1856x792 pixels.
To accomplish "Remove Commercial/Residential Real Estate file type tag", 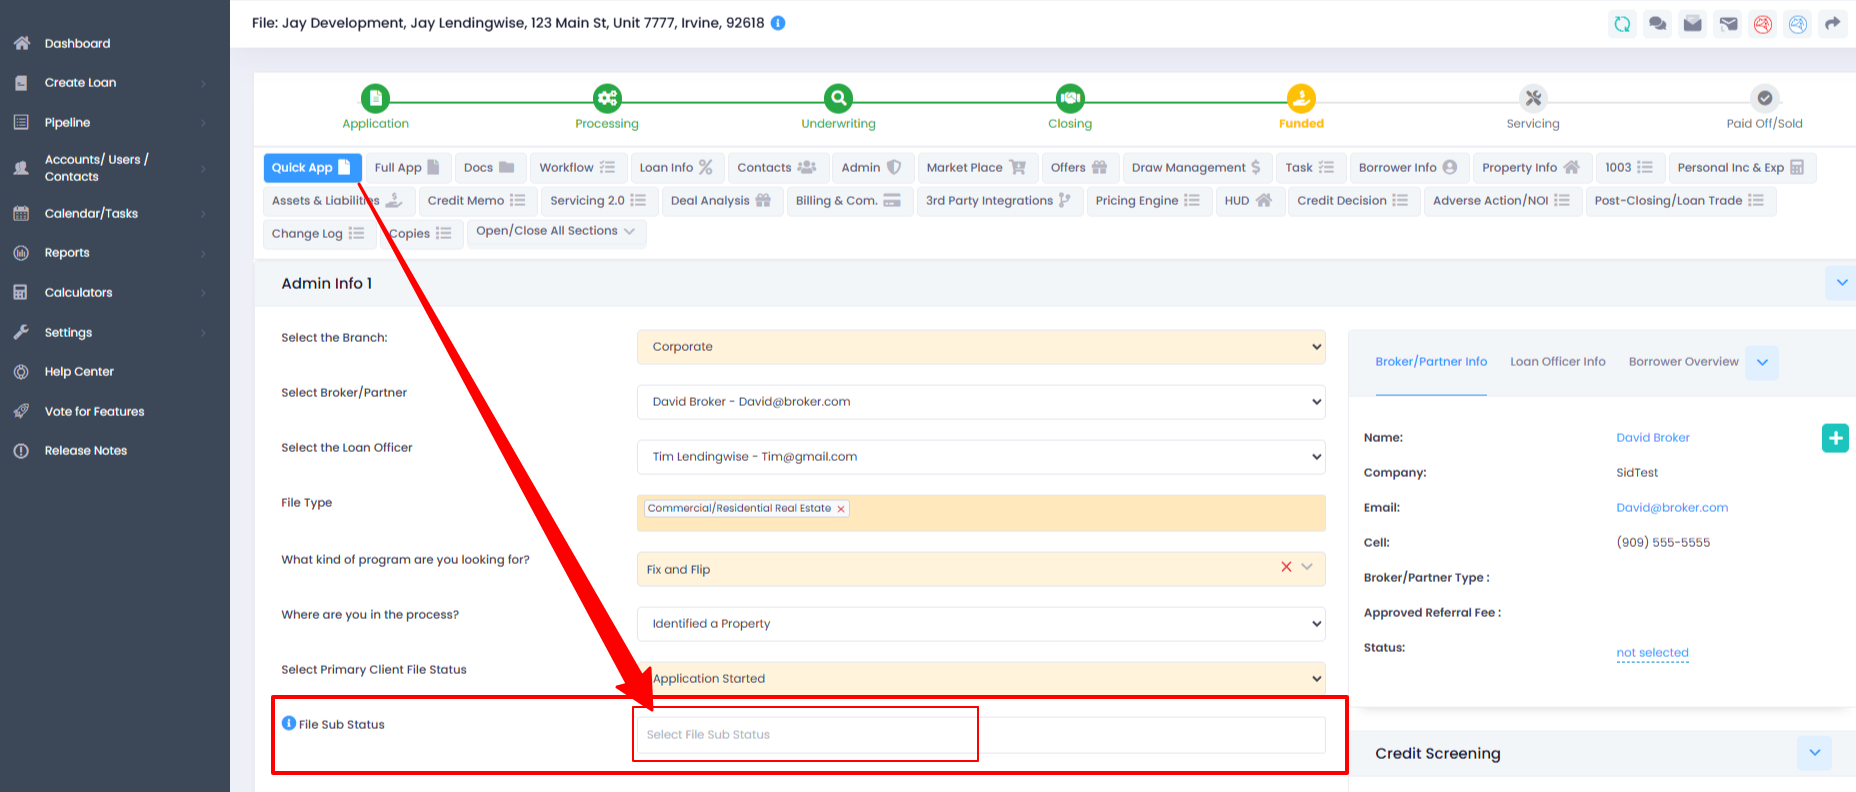I will click(841, 509).
